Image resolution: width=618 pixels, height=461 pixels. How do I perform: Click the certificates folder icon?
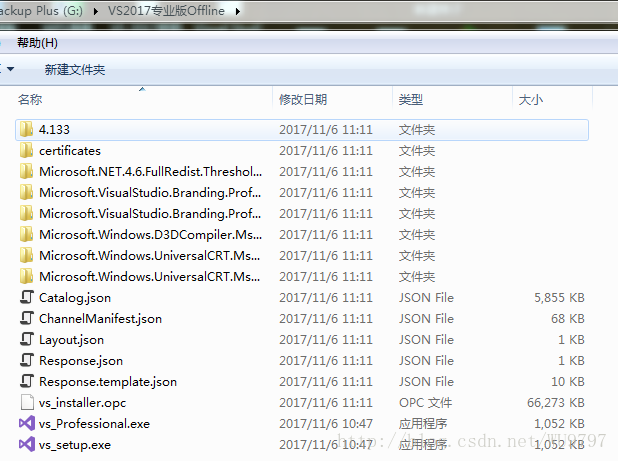(x=26, y=151)
